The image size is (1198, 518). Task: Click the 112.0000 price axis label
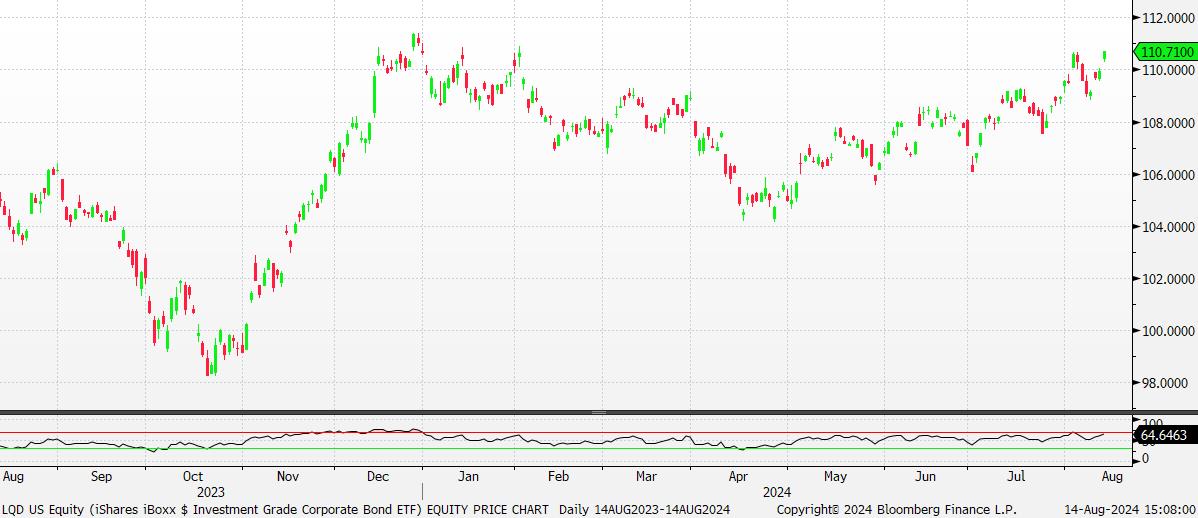[1166, 18]
